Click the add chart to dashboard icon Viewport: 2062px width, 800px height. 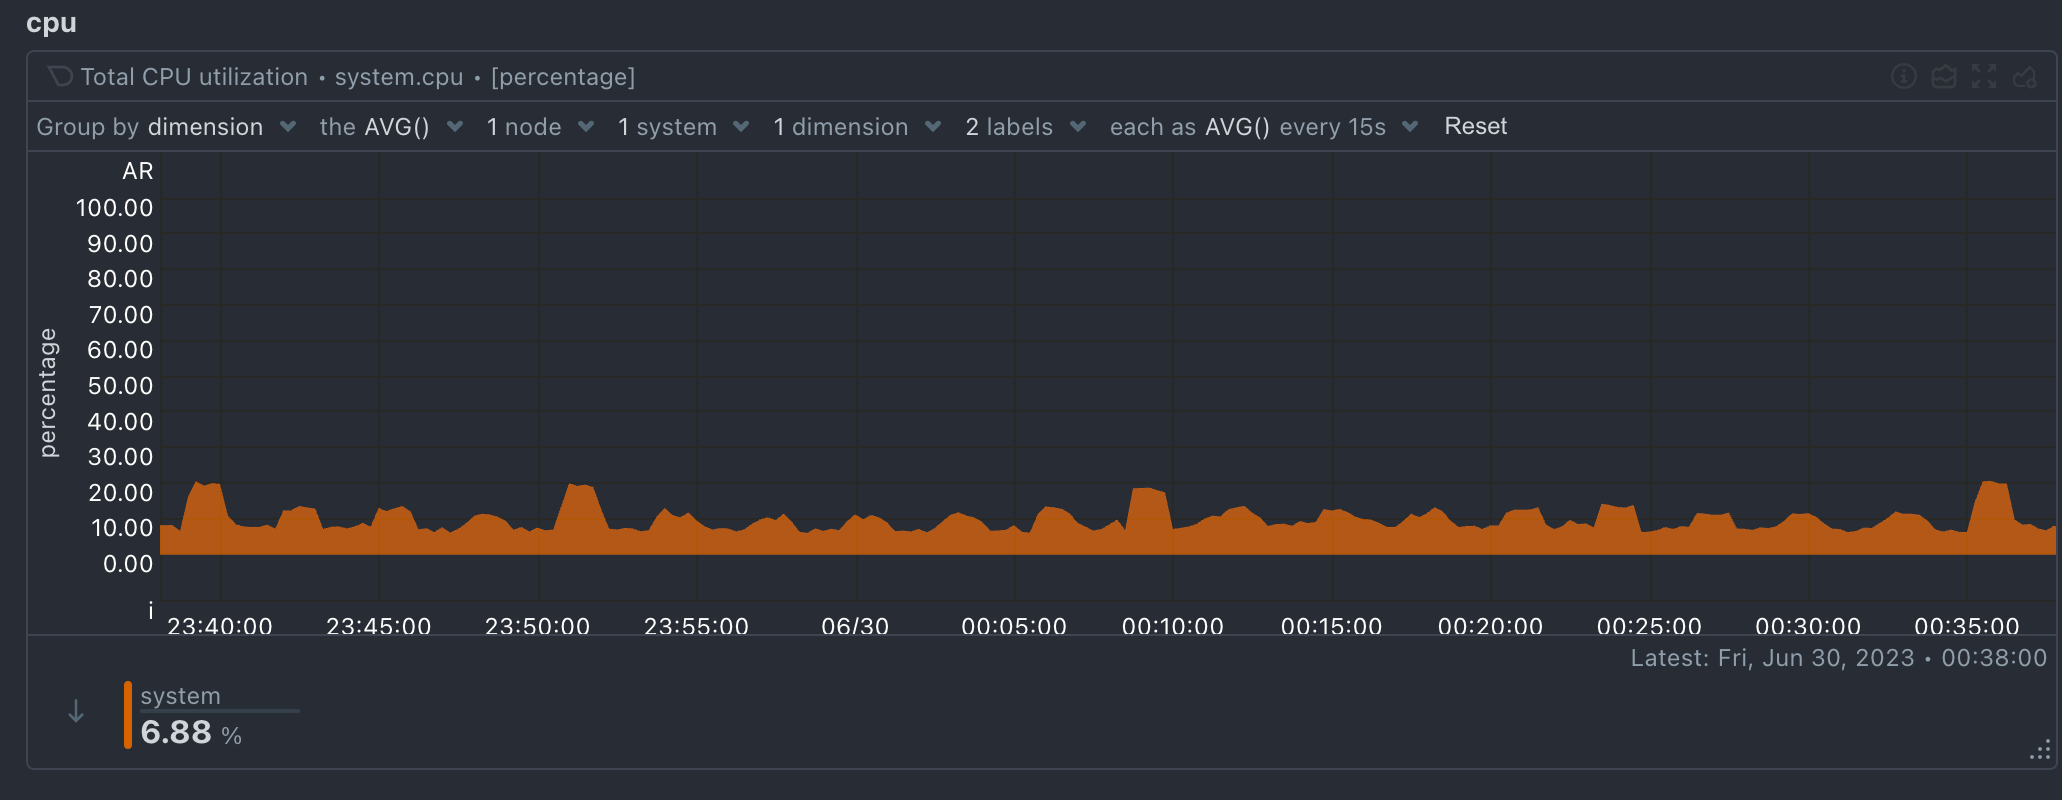(2025, 77)
